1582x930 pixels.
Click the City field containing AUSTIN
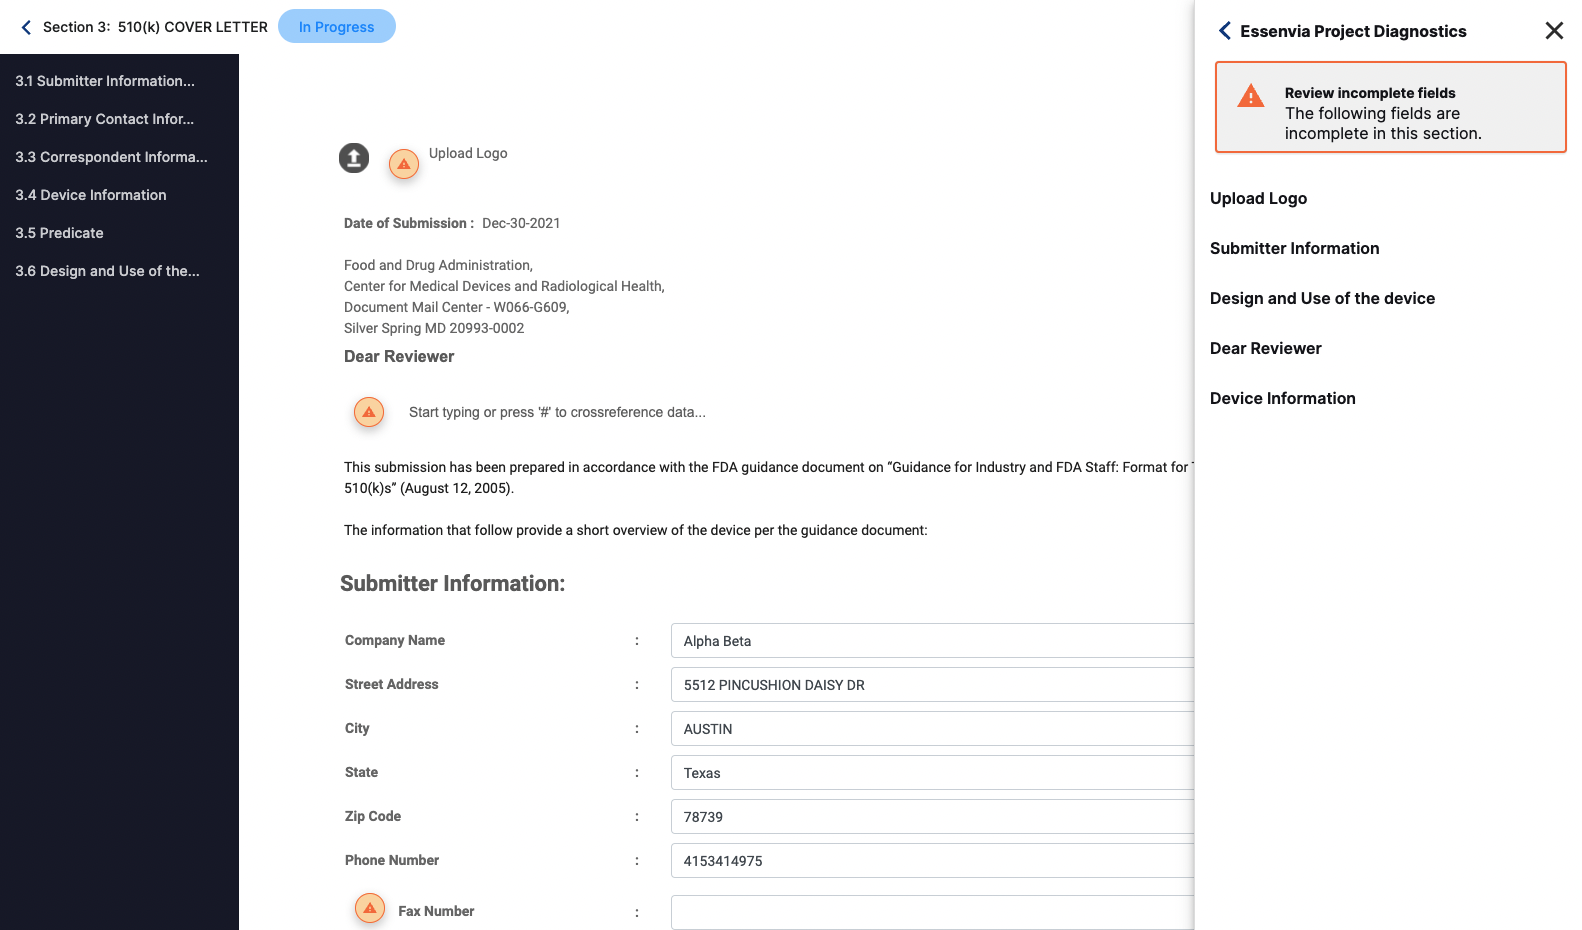click(932, 729)
